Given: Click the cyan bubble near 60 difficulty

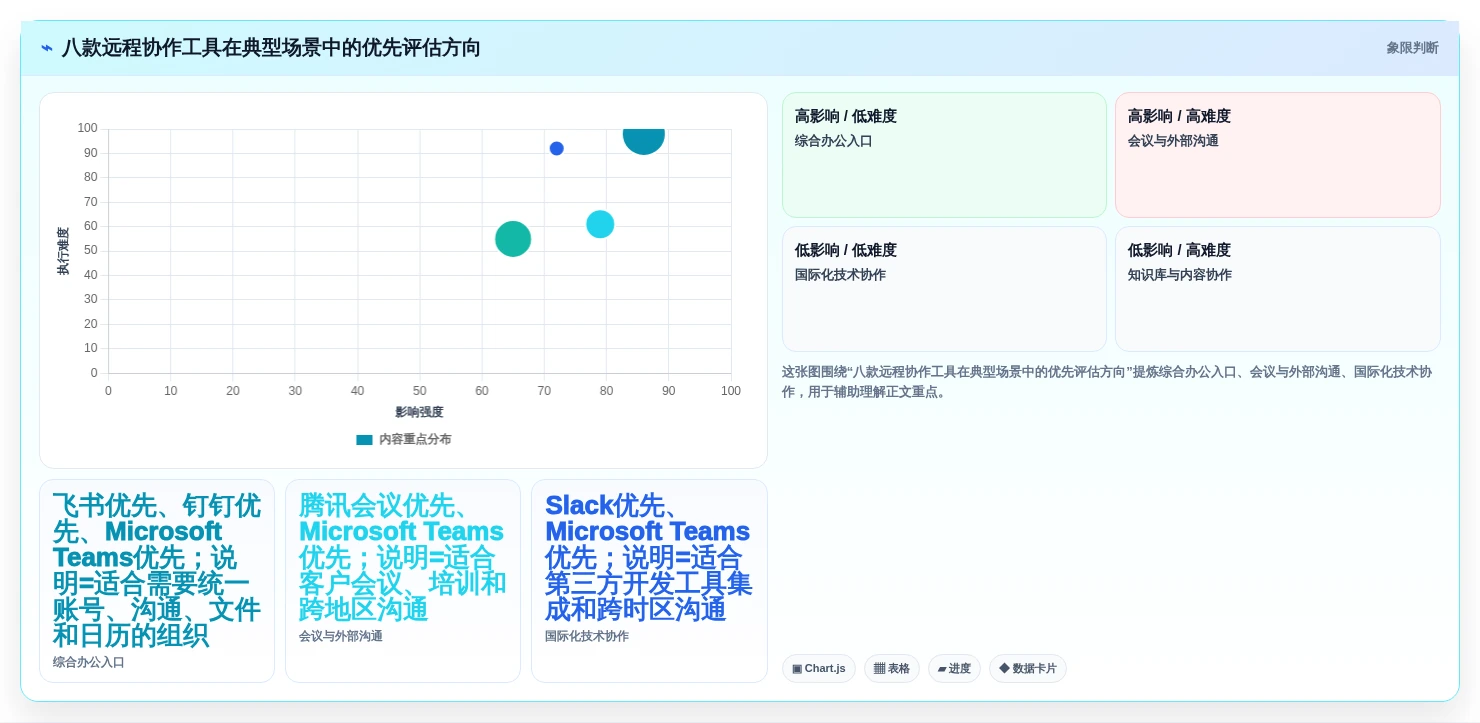Looking at the screenshot, I should [600, 224].
